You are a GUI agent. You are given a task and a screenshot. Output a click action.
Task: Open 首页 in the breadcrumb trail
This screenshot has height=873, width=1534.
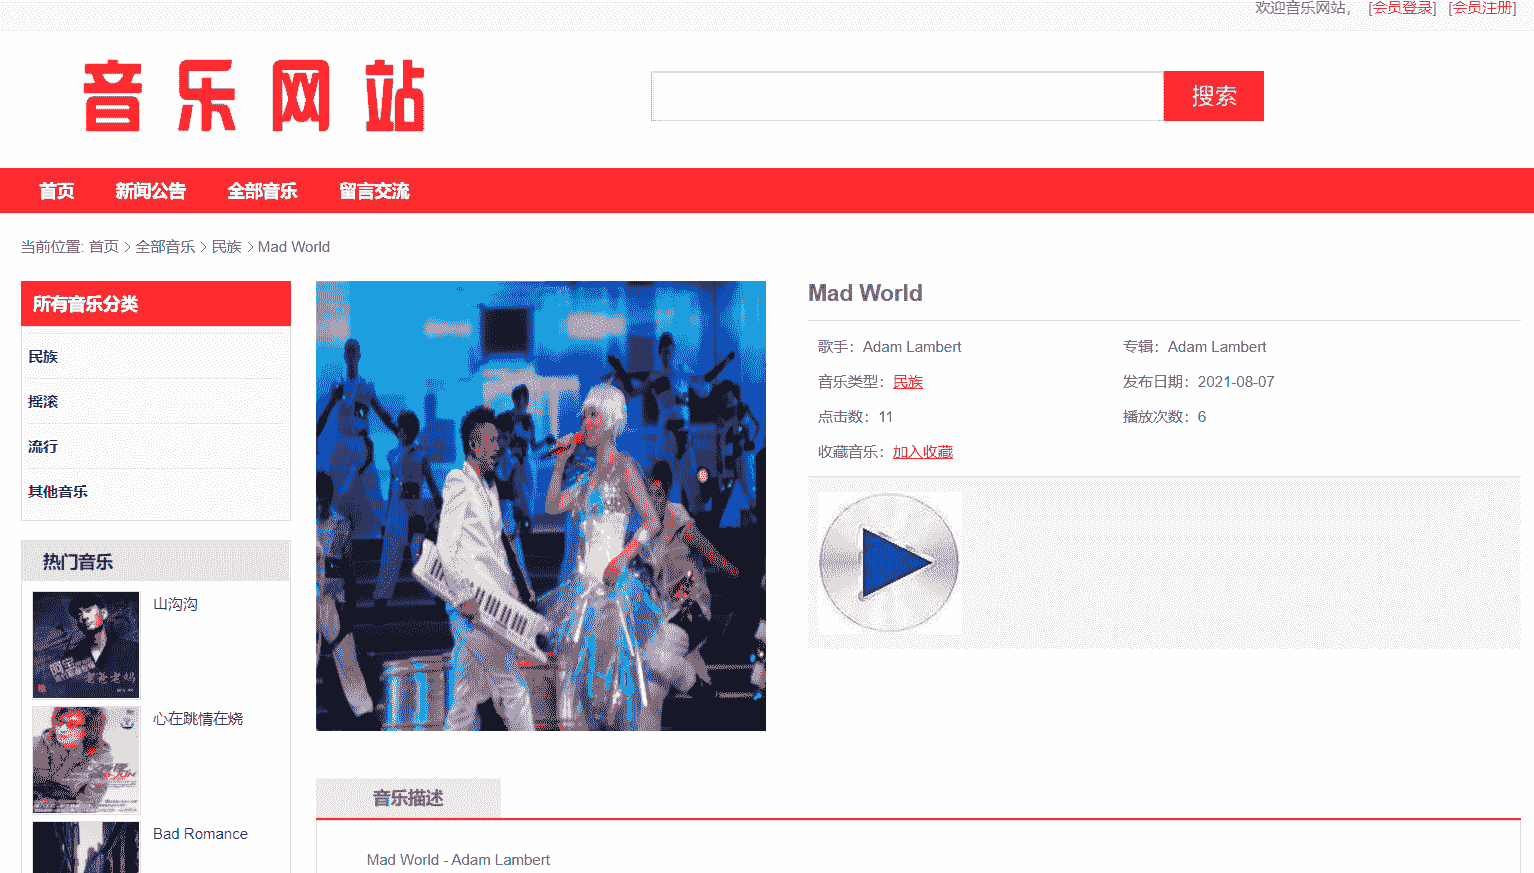(104, 247)
